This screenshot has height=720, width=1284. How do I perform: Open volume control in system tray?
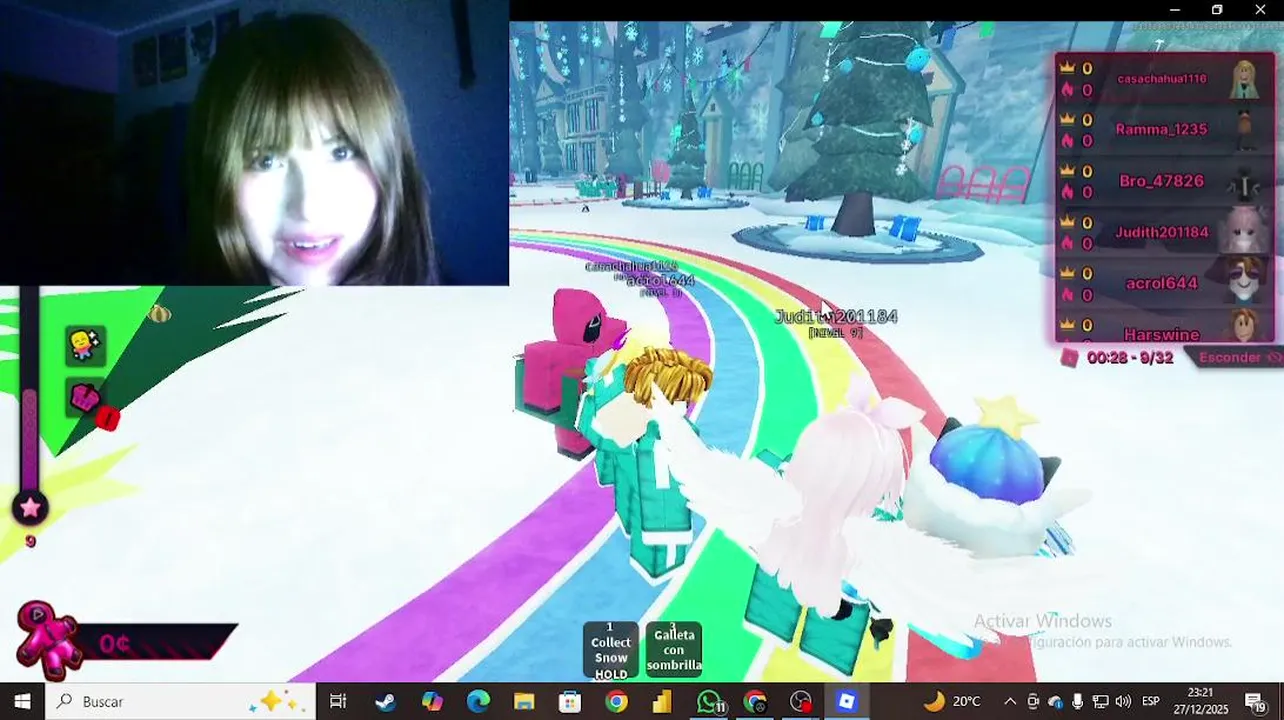coord(1123,701)
